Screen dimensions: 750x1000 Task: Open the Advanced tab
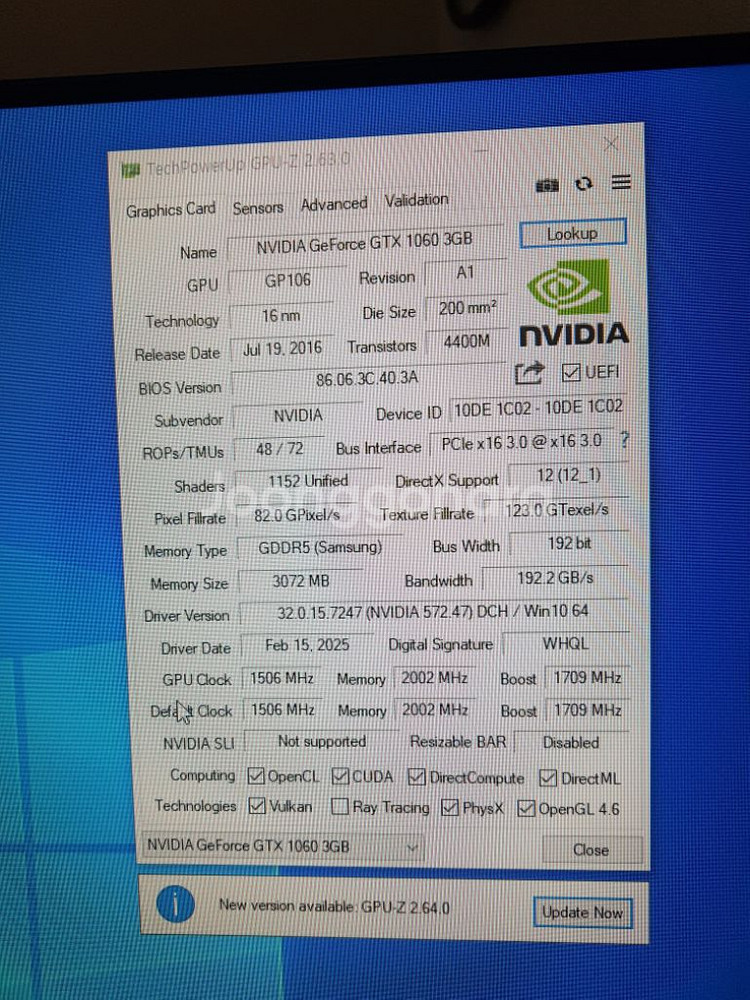[334, 204]
